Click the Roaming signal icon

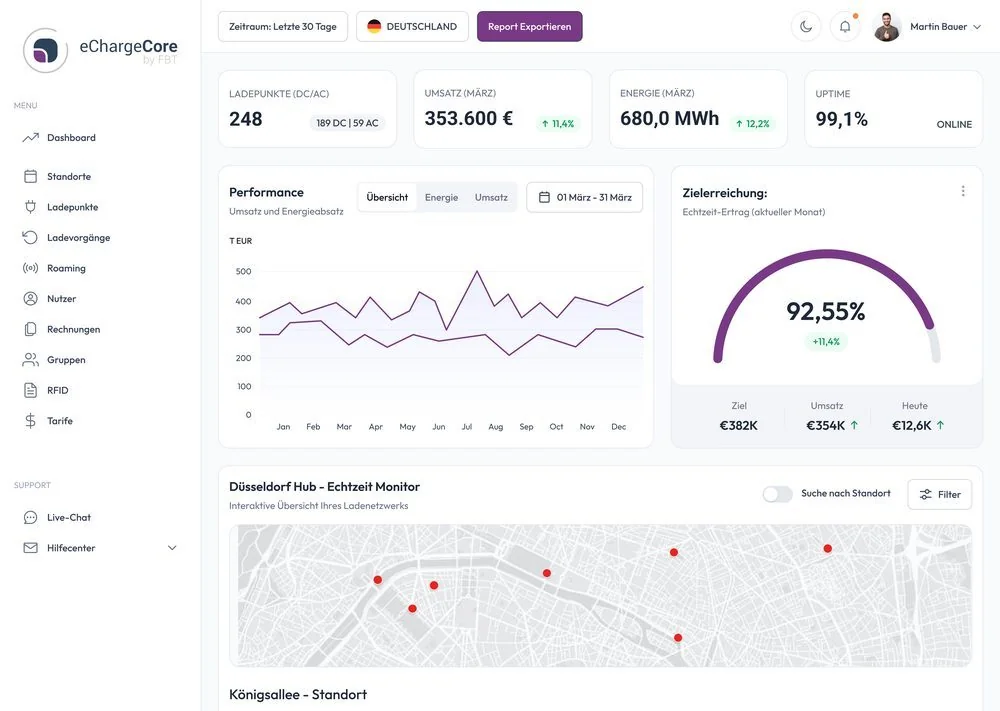31,268
